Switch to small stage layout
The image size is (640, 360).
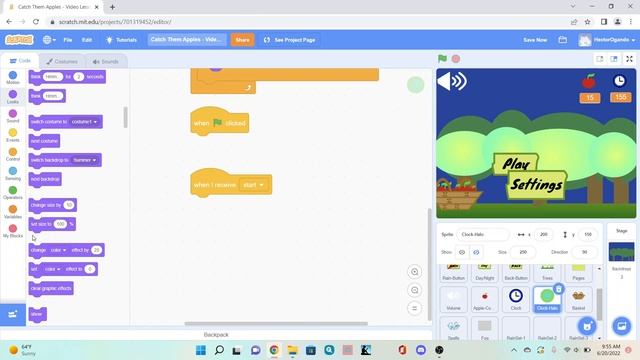point(600,59)
